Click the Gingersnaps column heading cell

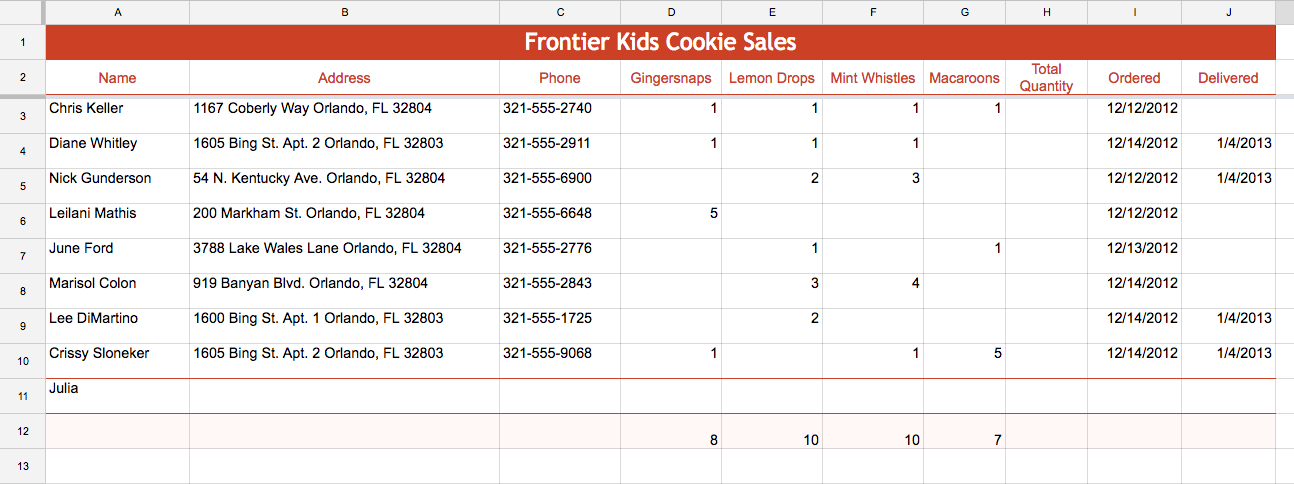coord(670,77)
